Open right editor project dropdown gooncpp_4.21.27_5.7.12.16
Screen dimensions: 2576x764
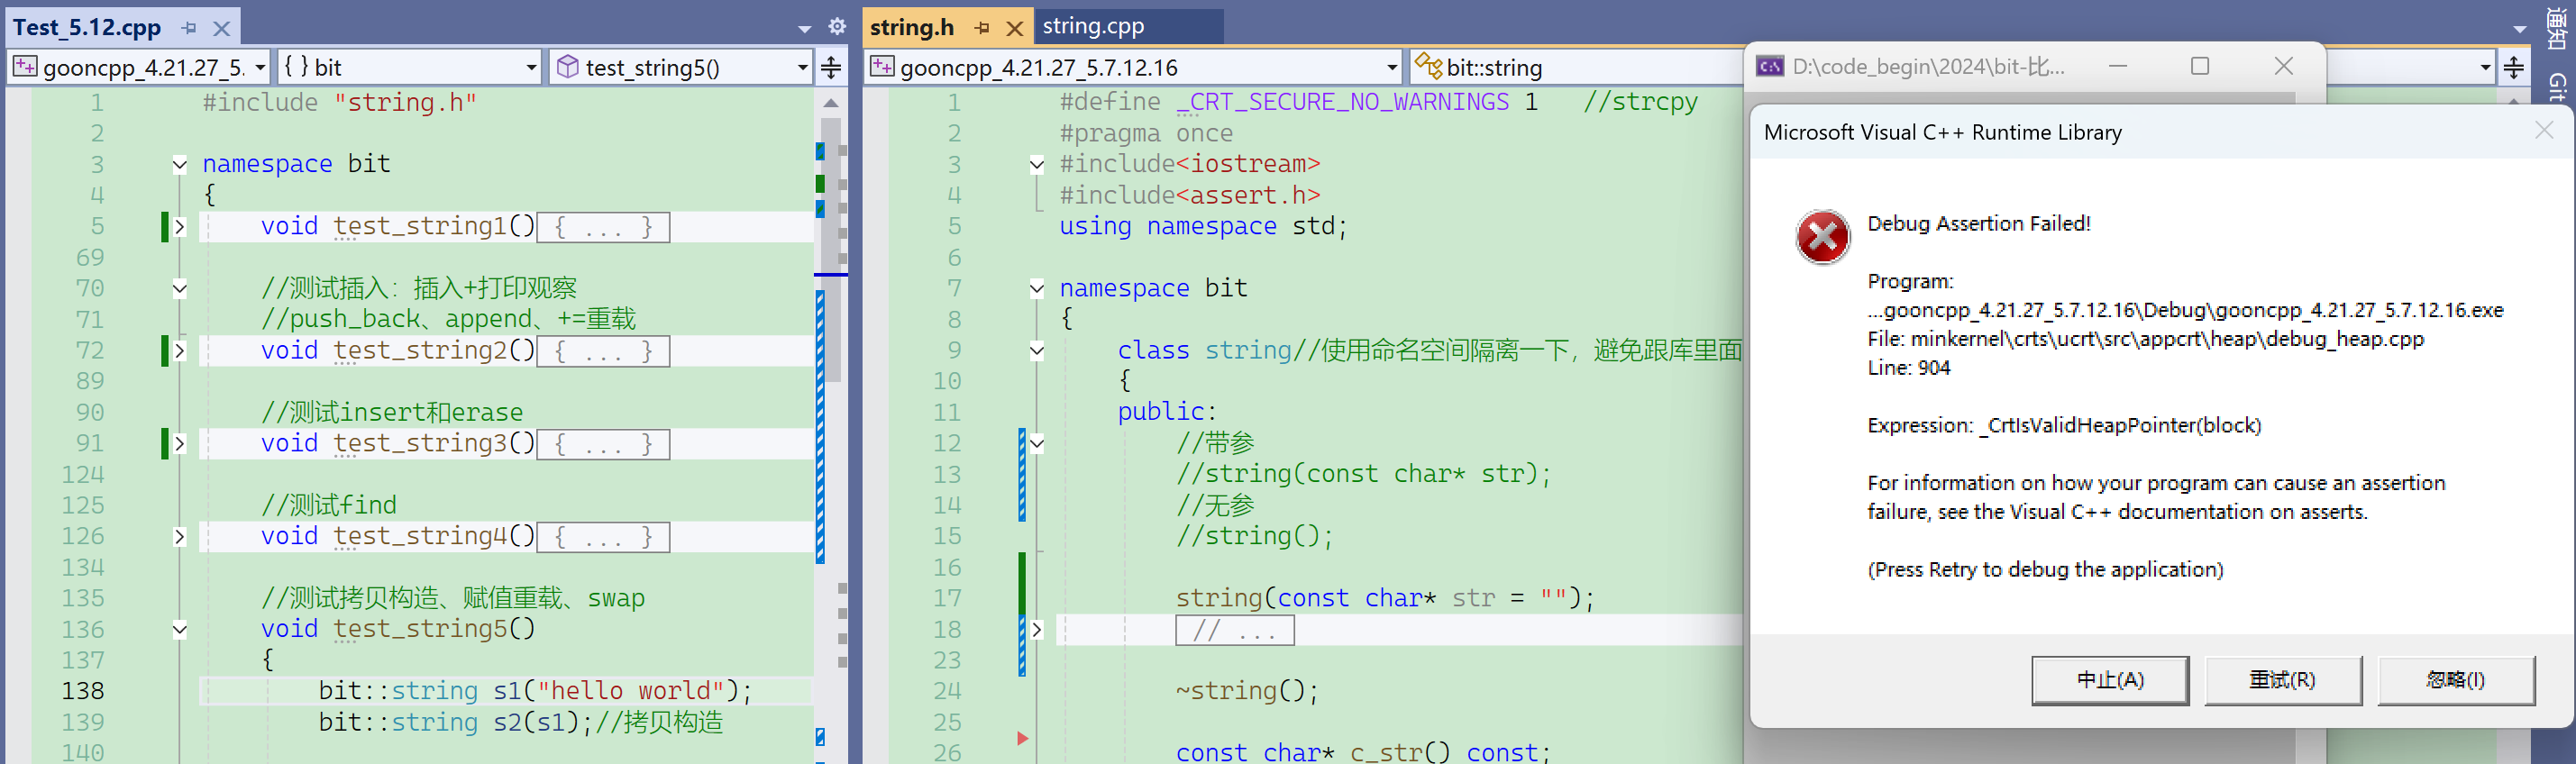[x=1134, y=67]
